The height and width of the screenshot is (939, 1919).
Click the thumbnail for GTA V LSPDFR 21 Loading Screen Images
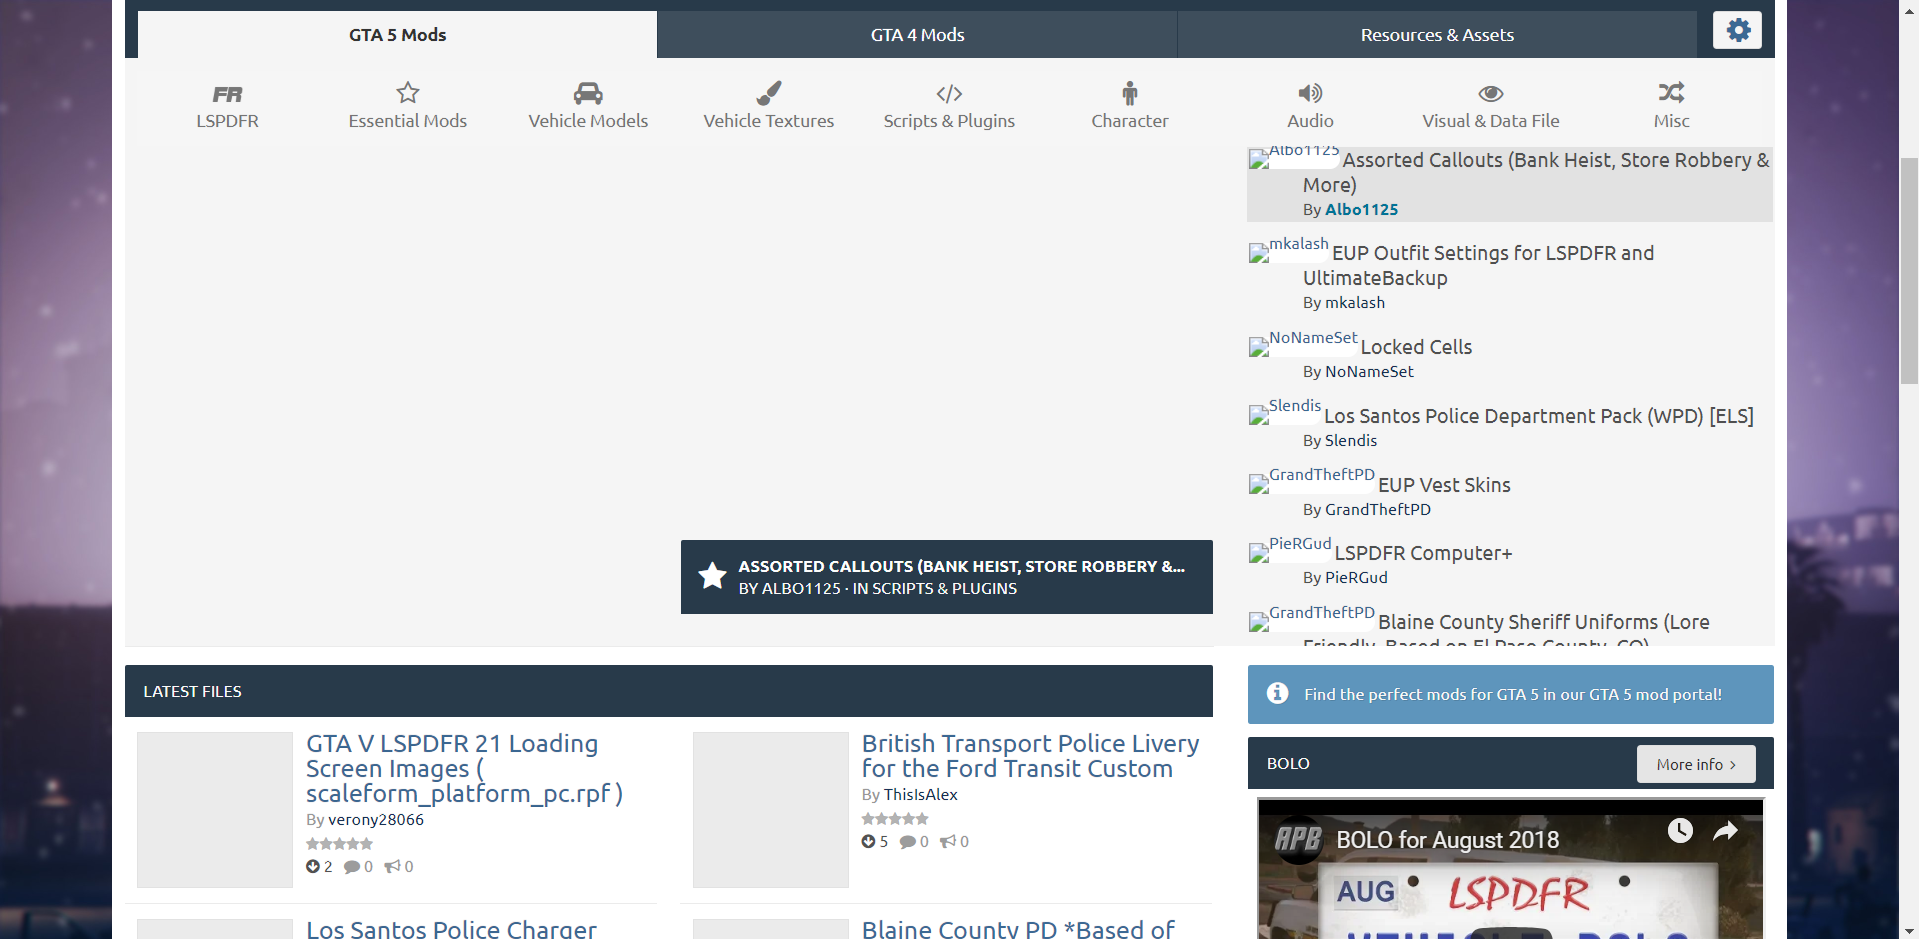[x=215, y=810]
